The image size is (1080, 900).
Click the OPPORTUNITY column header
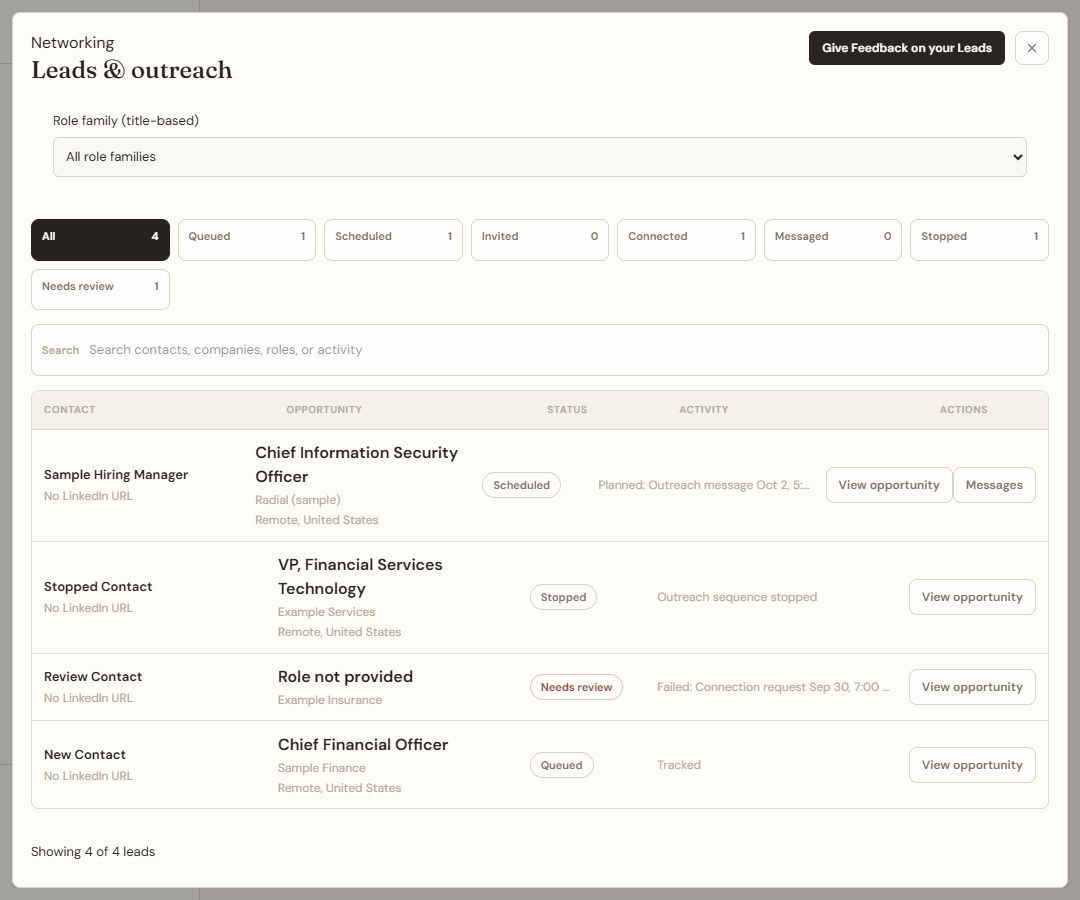click(324, 410)
